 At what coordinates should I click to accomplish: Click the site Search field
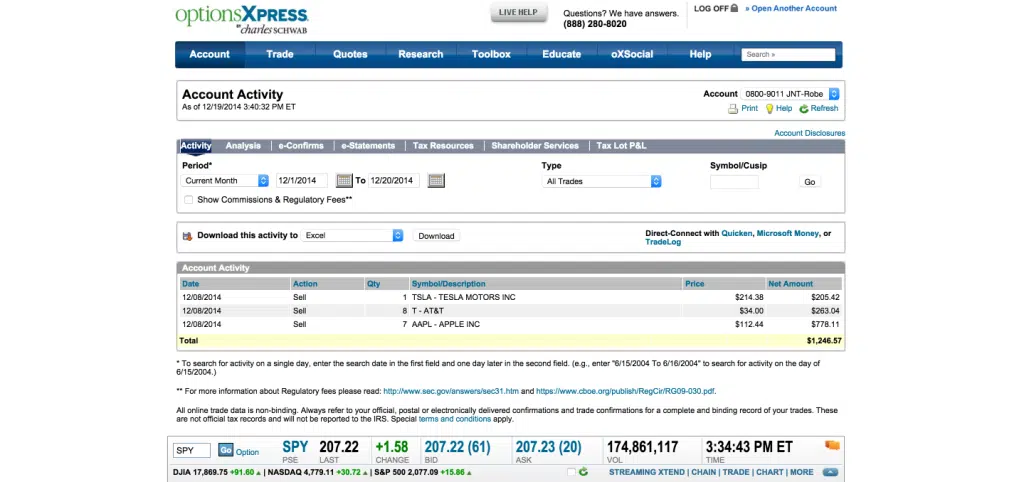pos(788,55)
